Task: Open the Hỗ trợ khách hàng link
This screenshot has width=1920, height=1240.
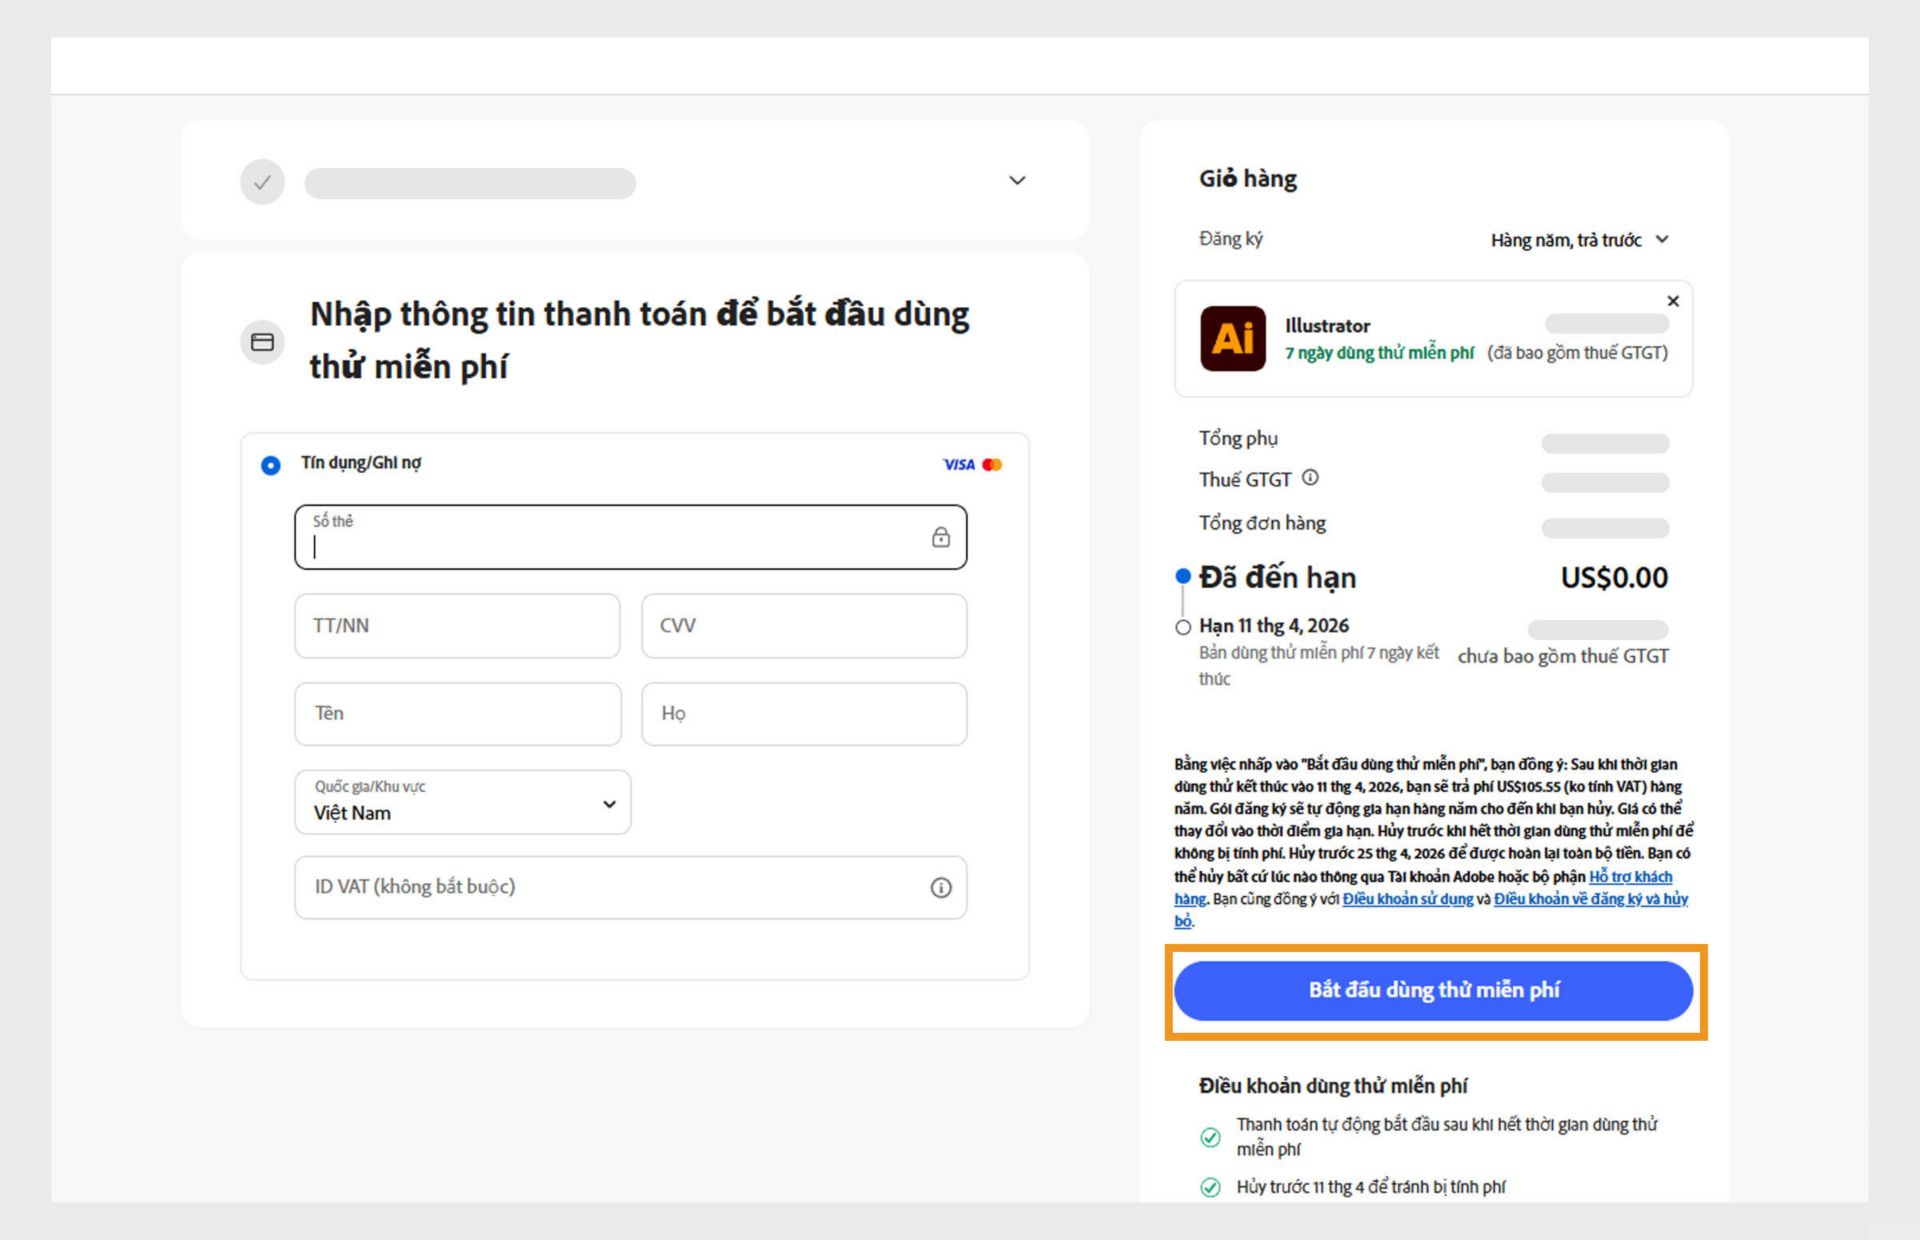Action: (1630, 877)
